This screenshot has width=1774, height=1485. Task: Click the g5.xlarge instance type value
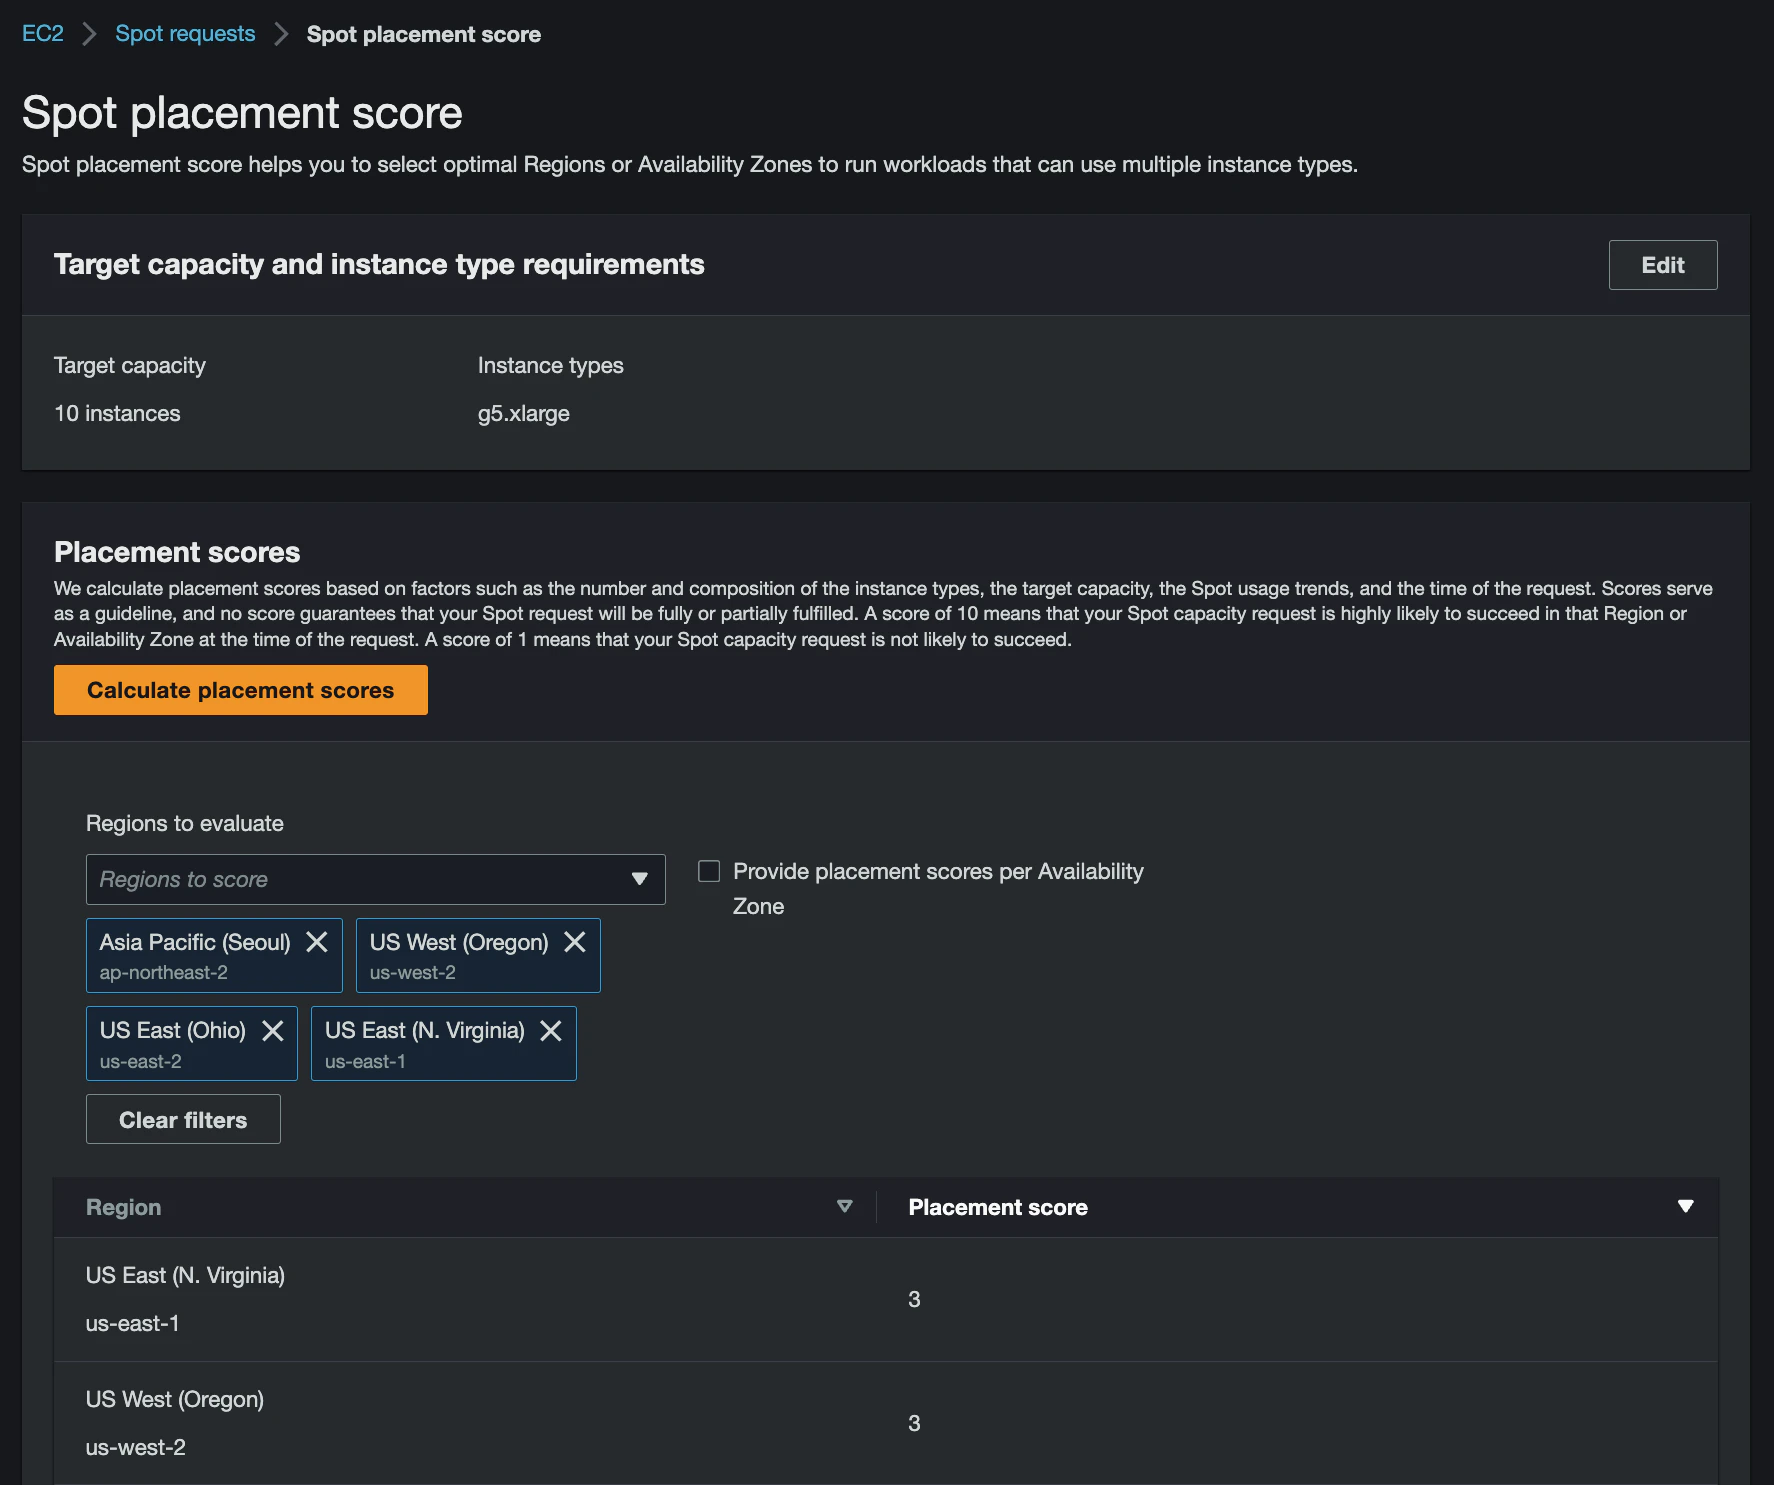(524, 414)
